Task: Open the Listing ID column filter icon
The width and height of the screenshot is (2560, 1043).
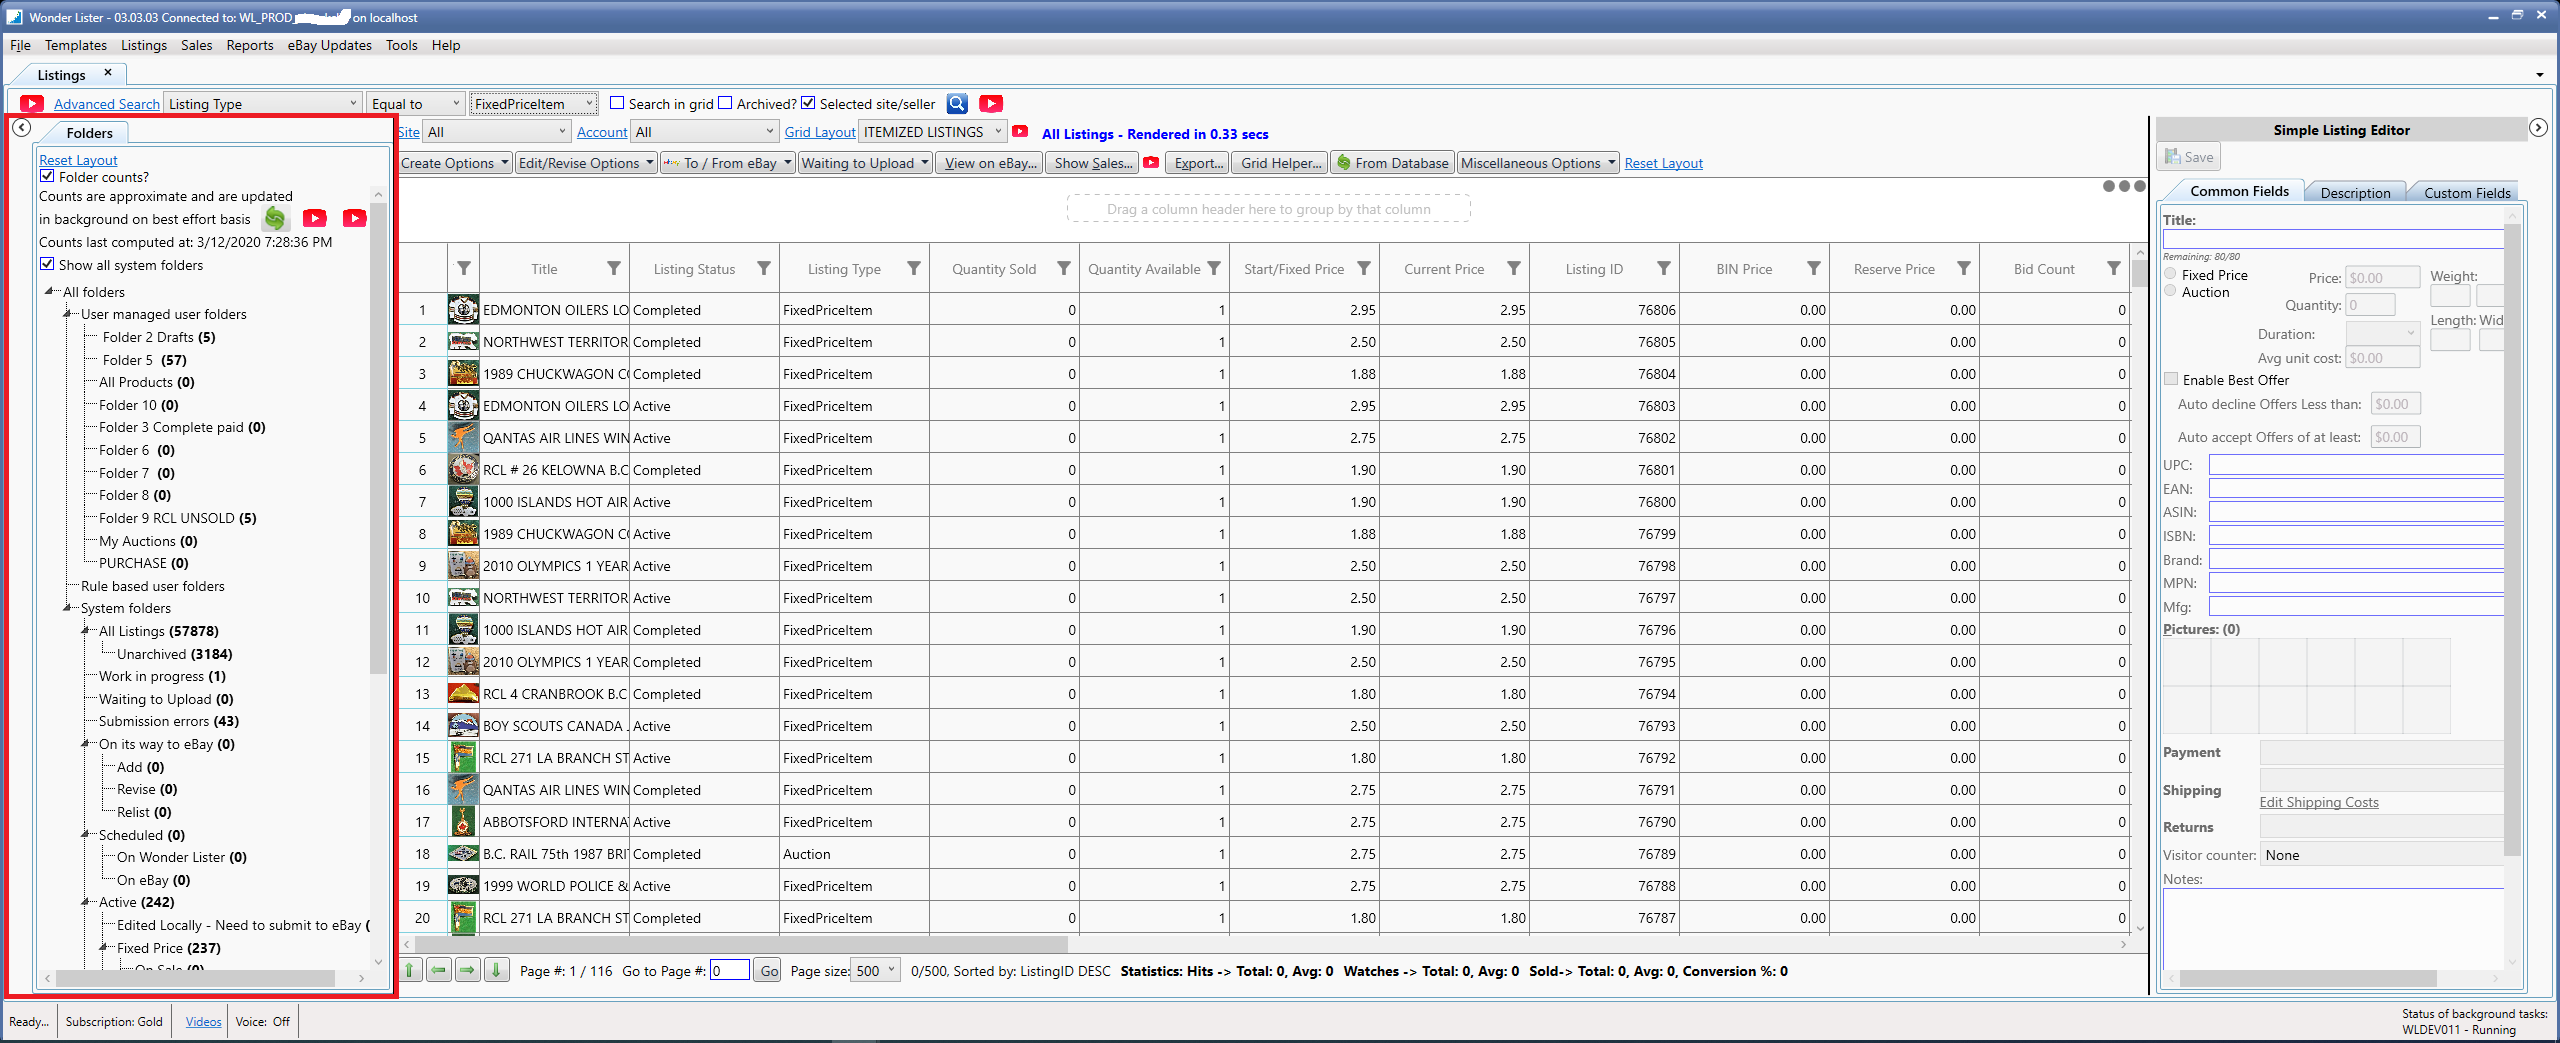Action: [1664, 268]
